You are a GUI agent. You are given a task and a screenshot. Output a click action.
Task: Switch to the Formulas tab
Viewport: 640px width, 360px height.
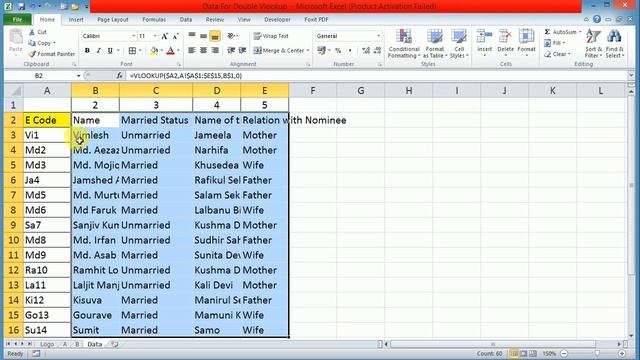(154, 20)
